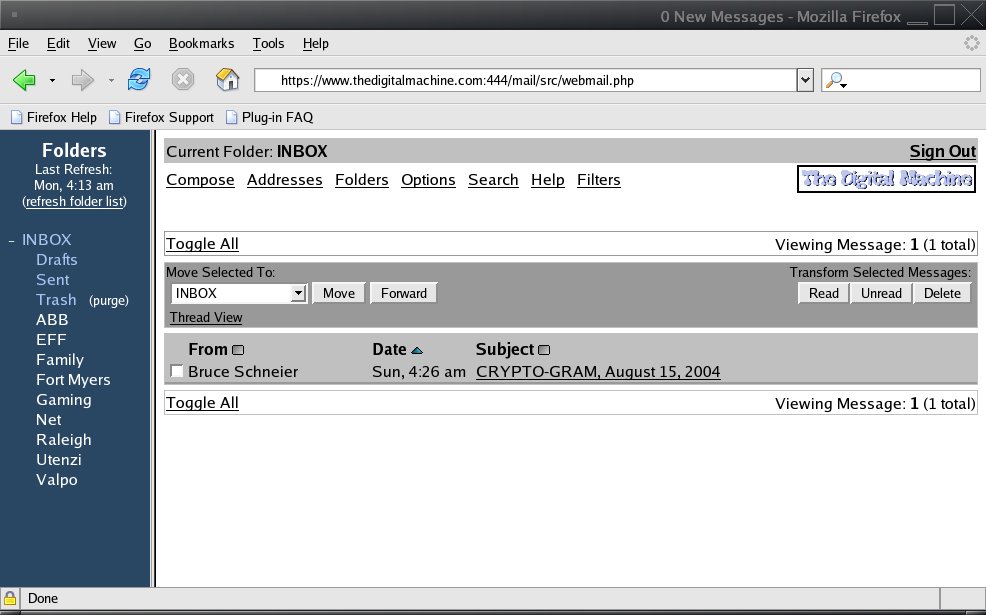The height and width of the screenshot is (615, 986).
Task: Sort messages by the Subject column icon
Action: (x=544, y=350)
